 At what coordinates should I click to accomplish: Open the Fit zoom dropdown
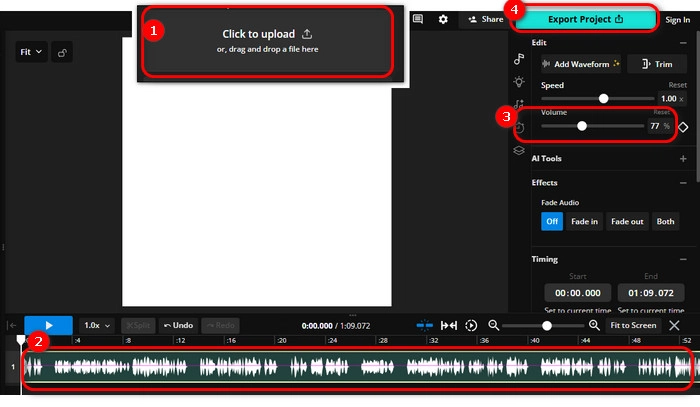(31, 52)
